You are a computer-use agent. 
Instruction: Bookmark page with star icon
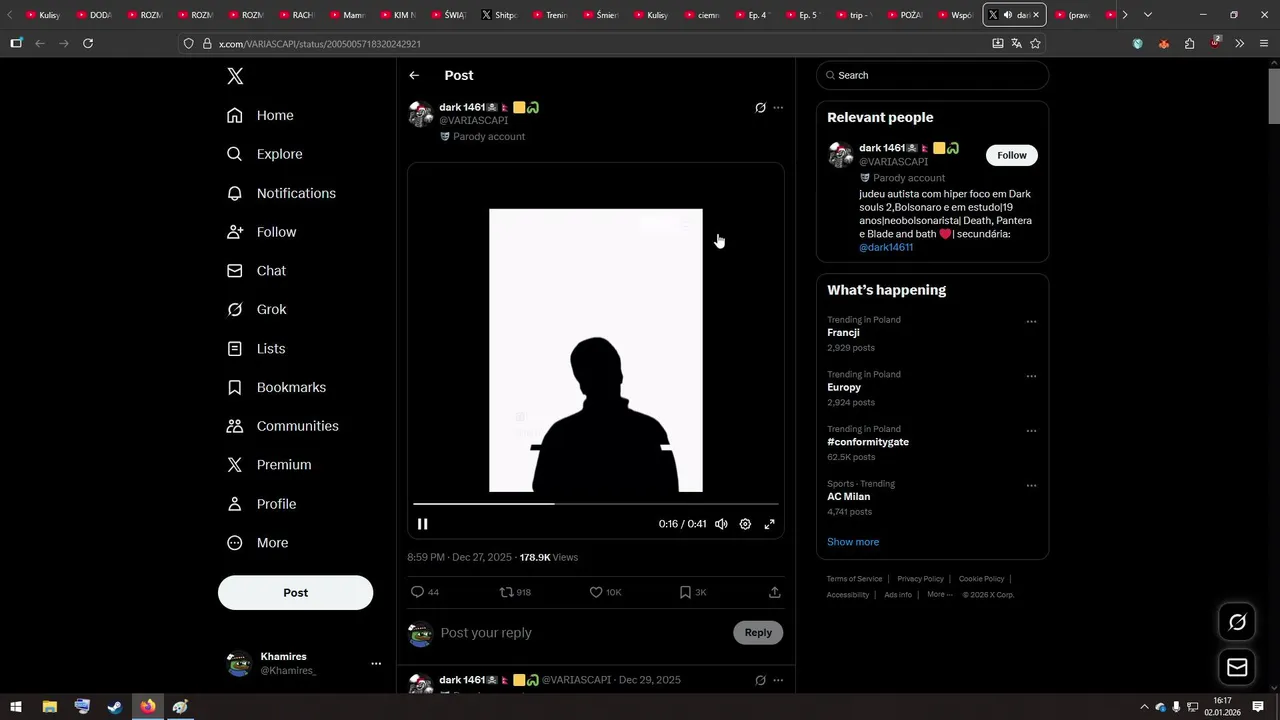1035,43
